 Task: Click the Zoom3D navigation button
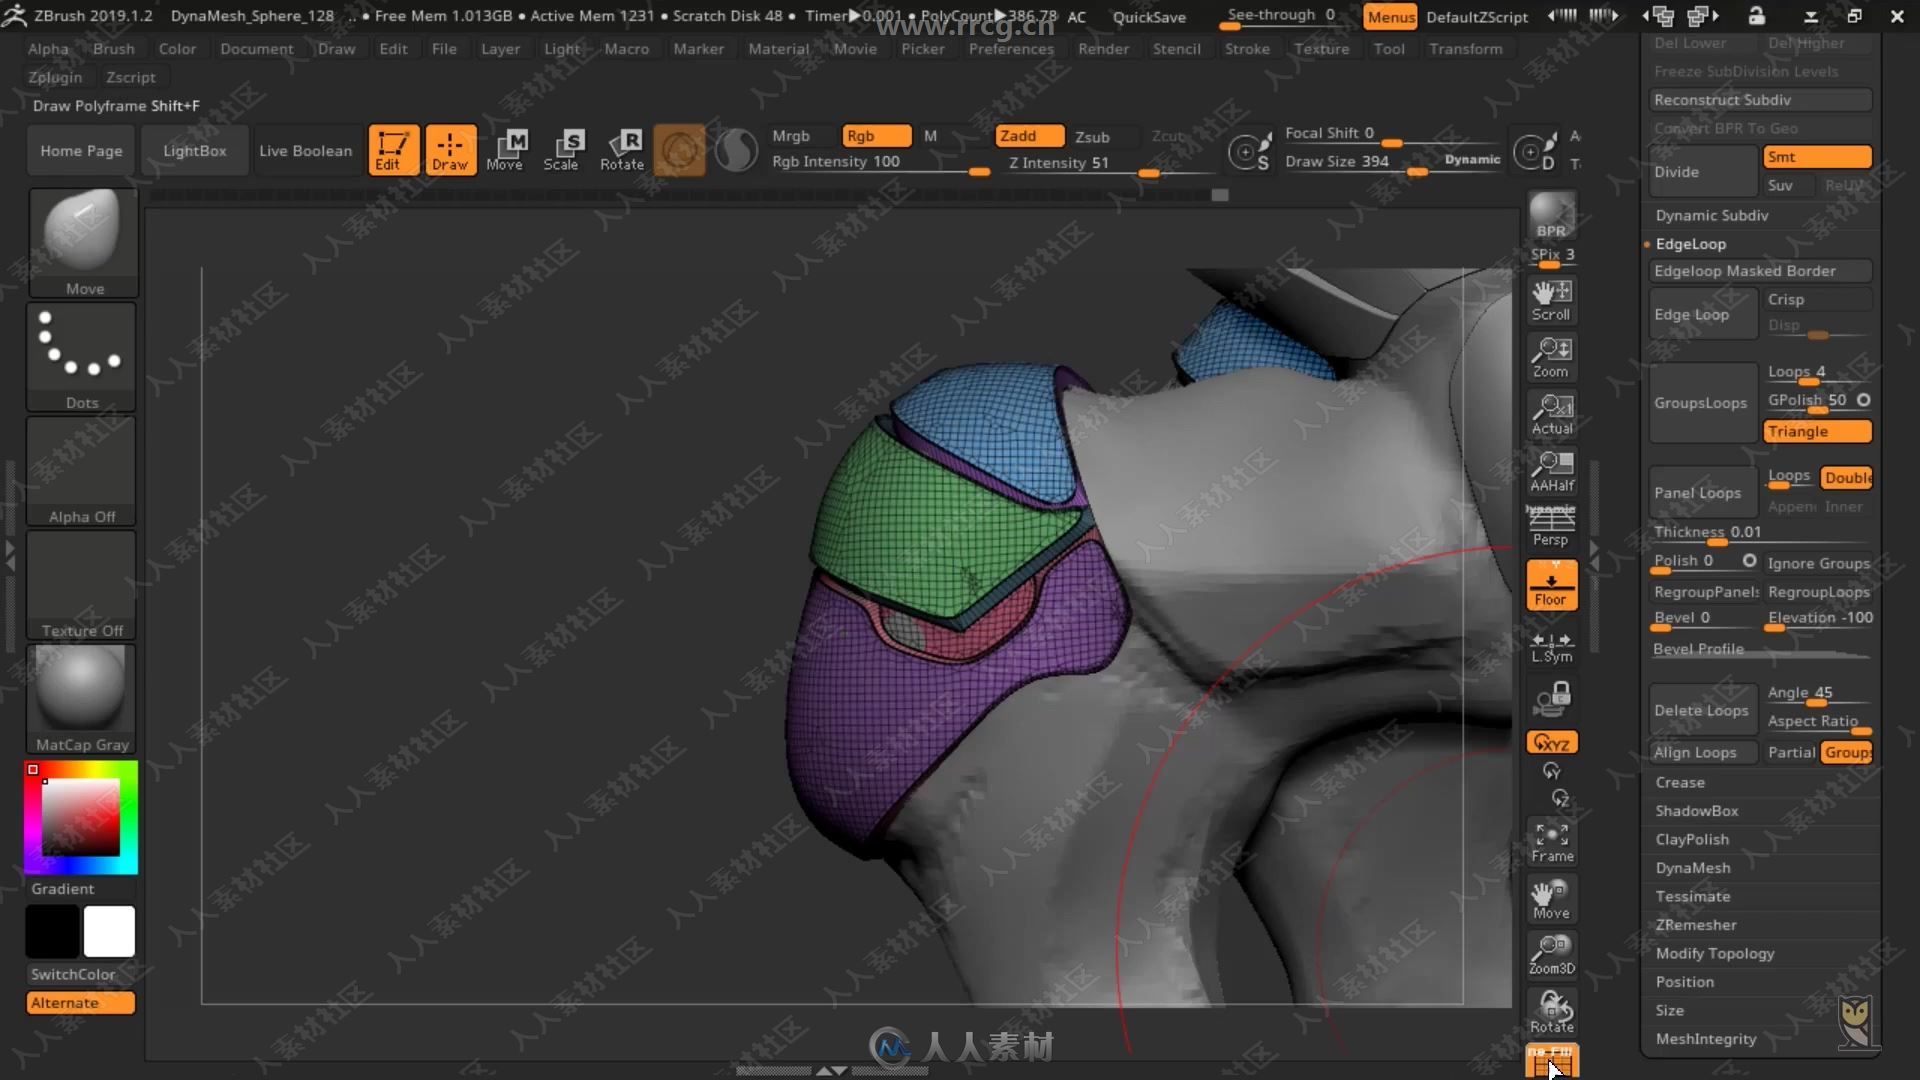[x=1552, y=952]
